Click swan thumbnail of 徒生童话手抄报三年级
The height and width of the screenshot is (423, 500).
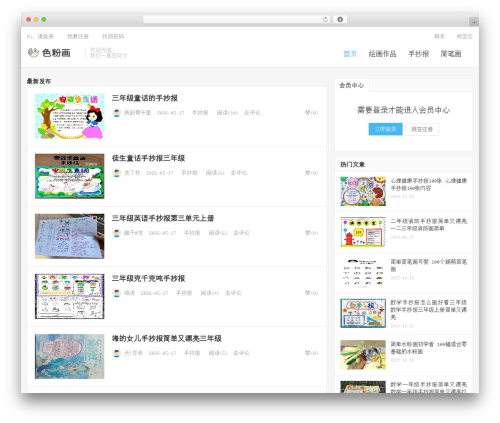[70, 176]
